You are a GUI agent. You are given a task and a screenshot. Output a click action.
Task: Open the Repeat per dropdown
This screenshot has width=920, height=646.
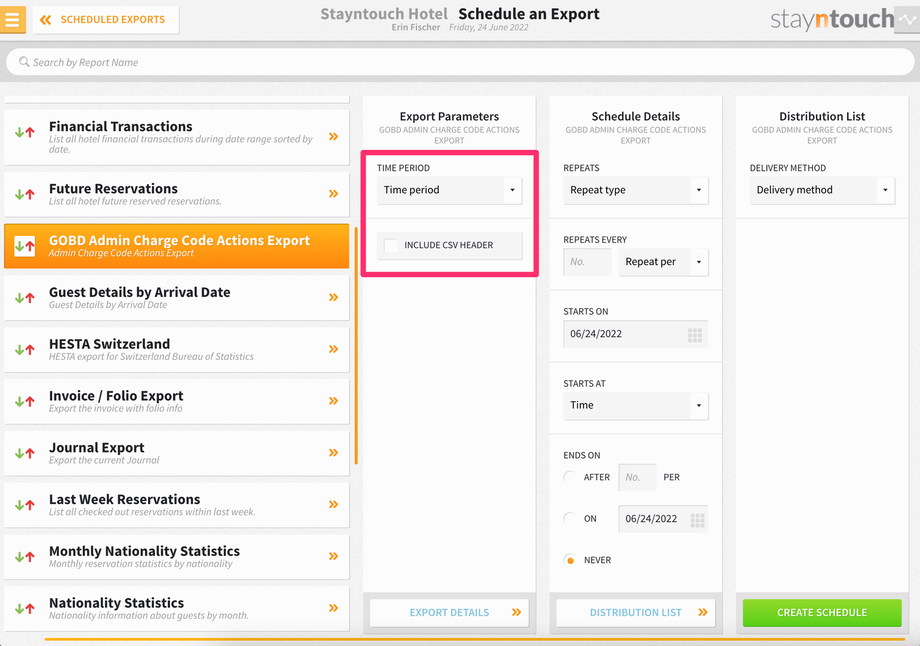(664, 262)
